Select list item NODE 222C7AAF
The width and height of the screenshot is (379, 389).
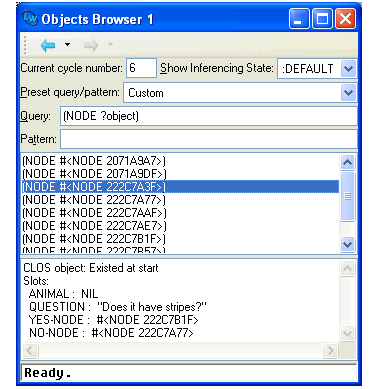point(94,213)
